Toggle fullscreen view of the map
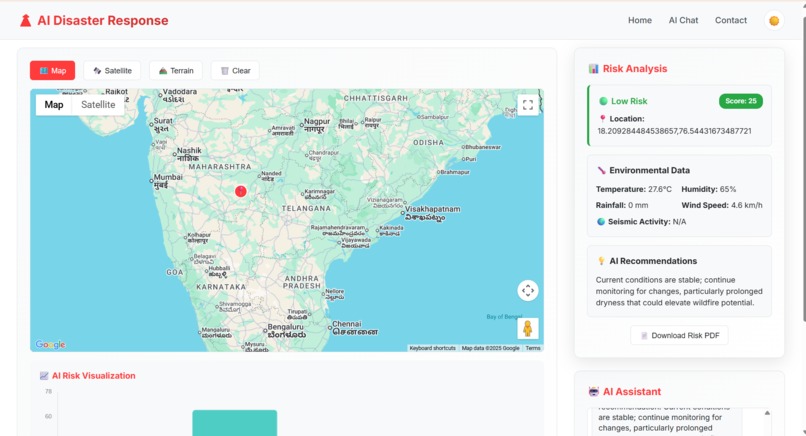 [x=528, y=105]
